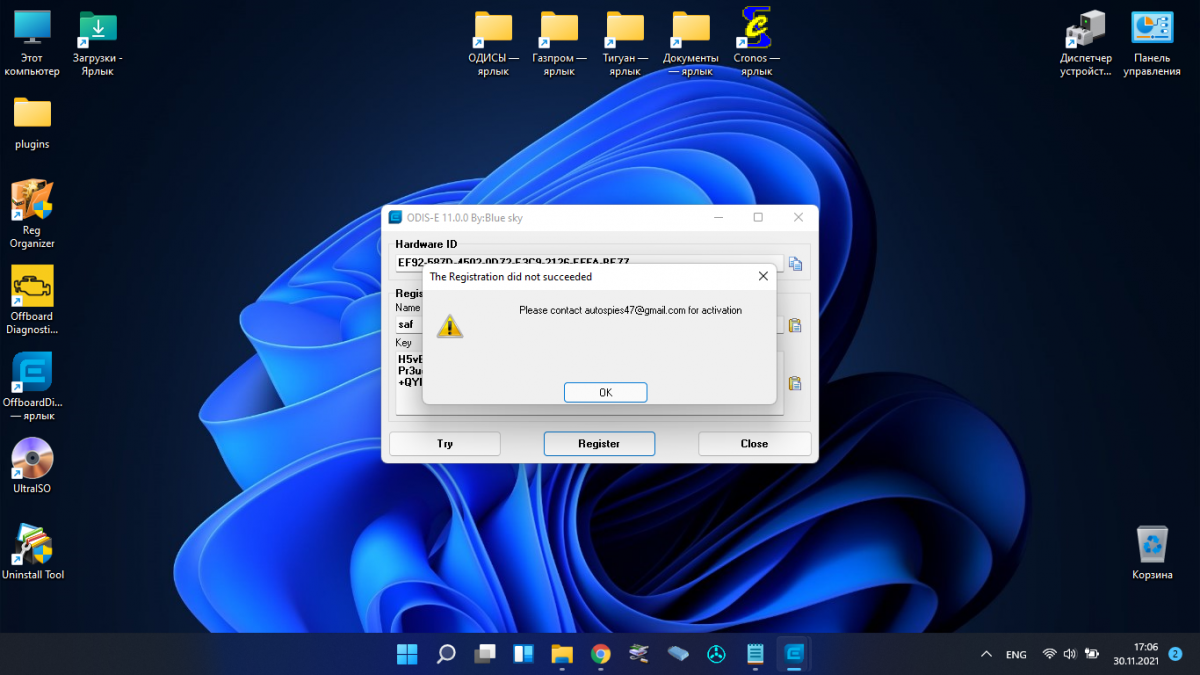Open Google Chrome from the taskbar
Image resolution: width=1200 pixels, height=675 pixels.
click(600, 654)
